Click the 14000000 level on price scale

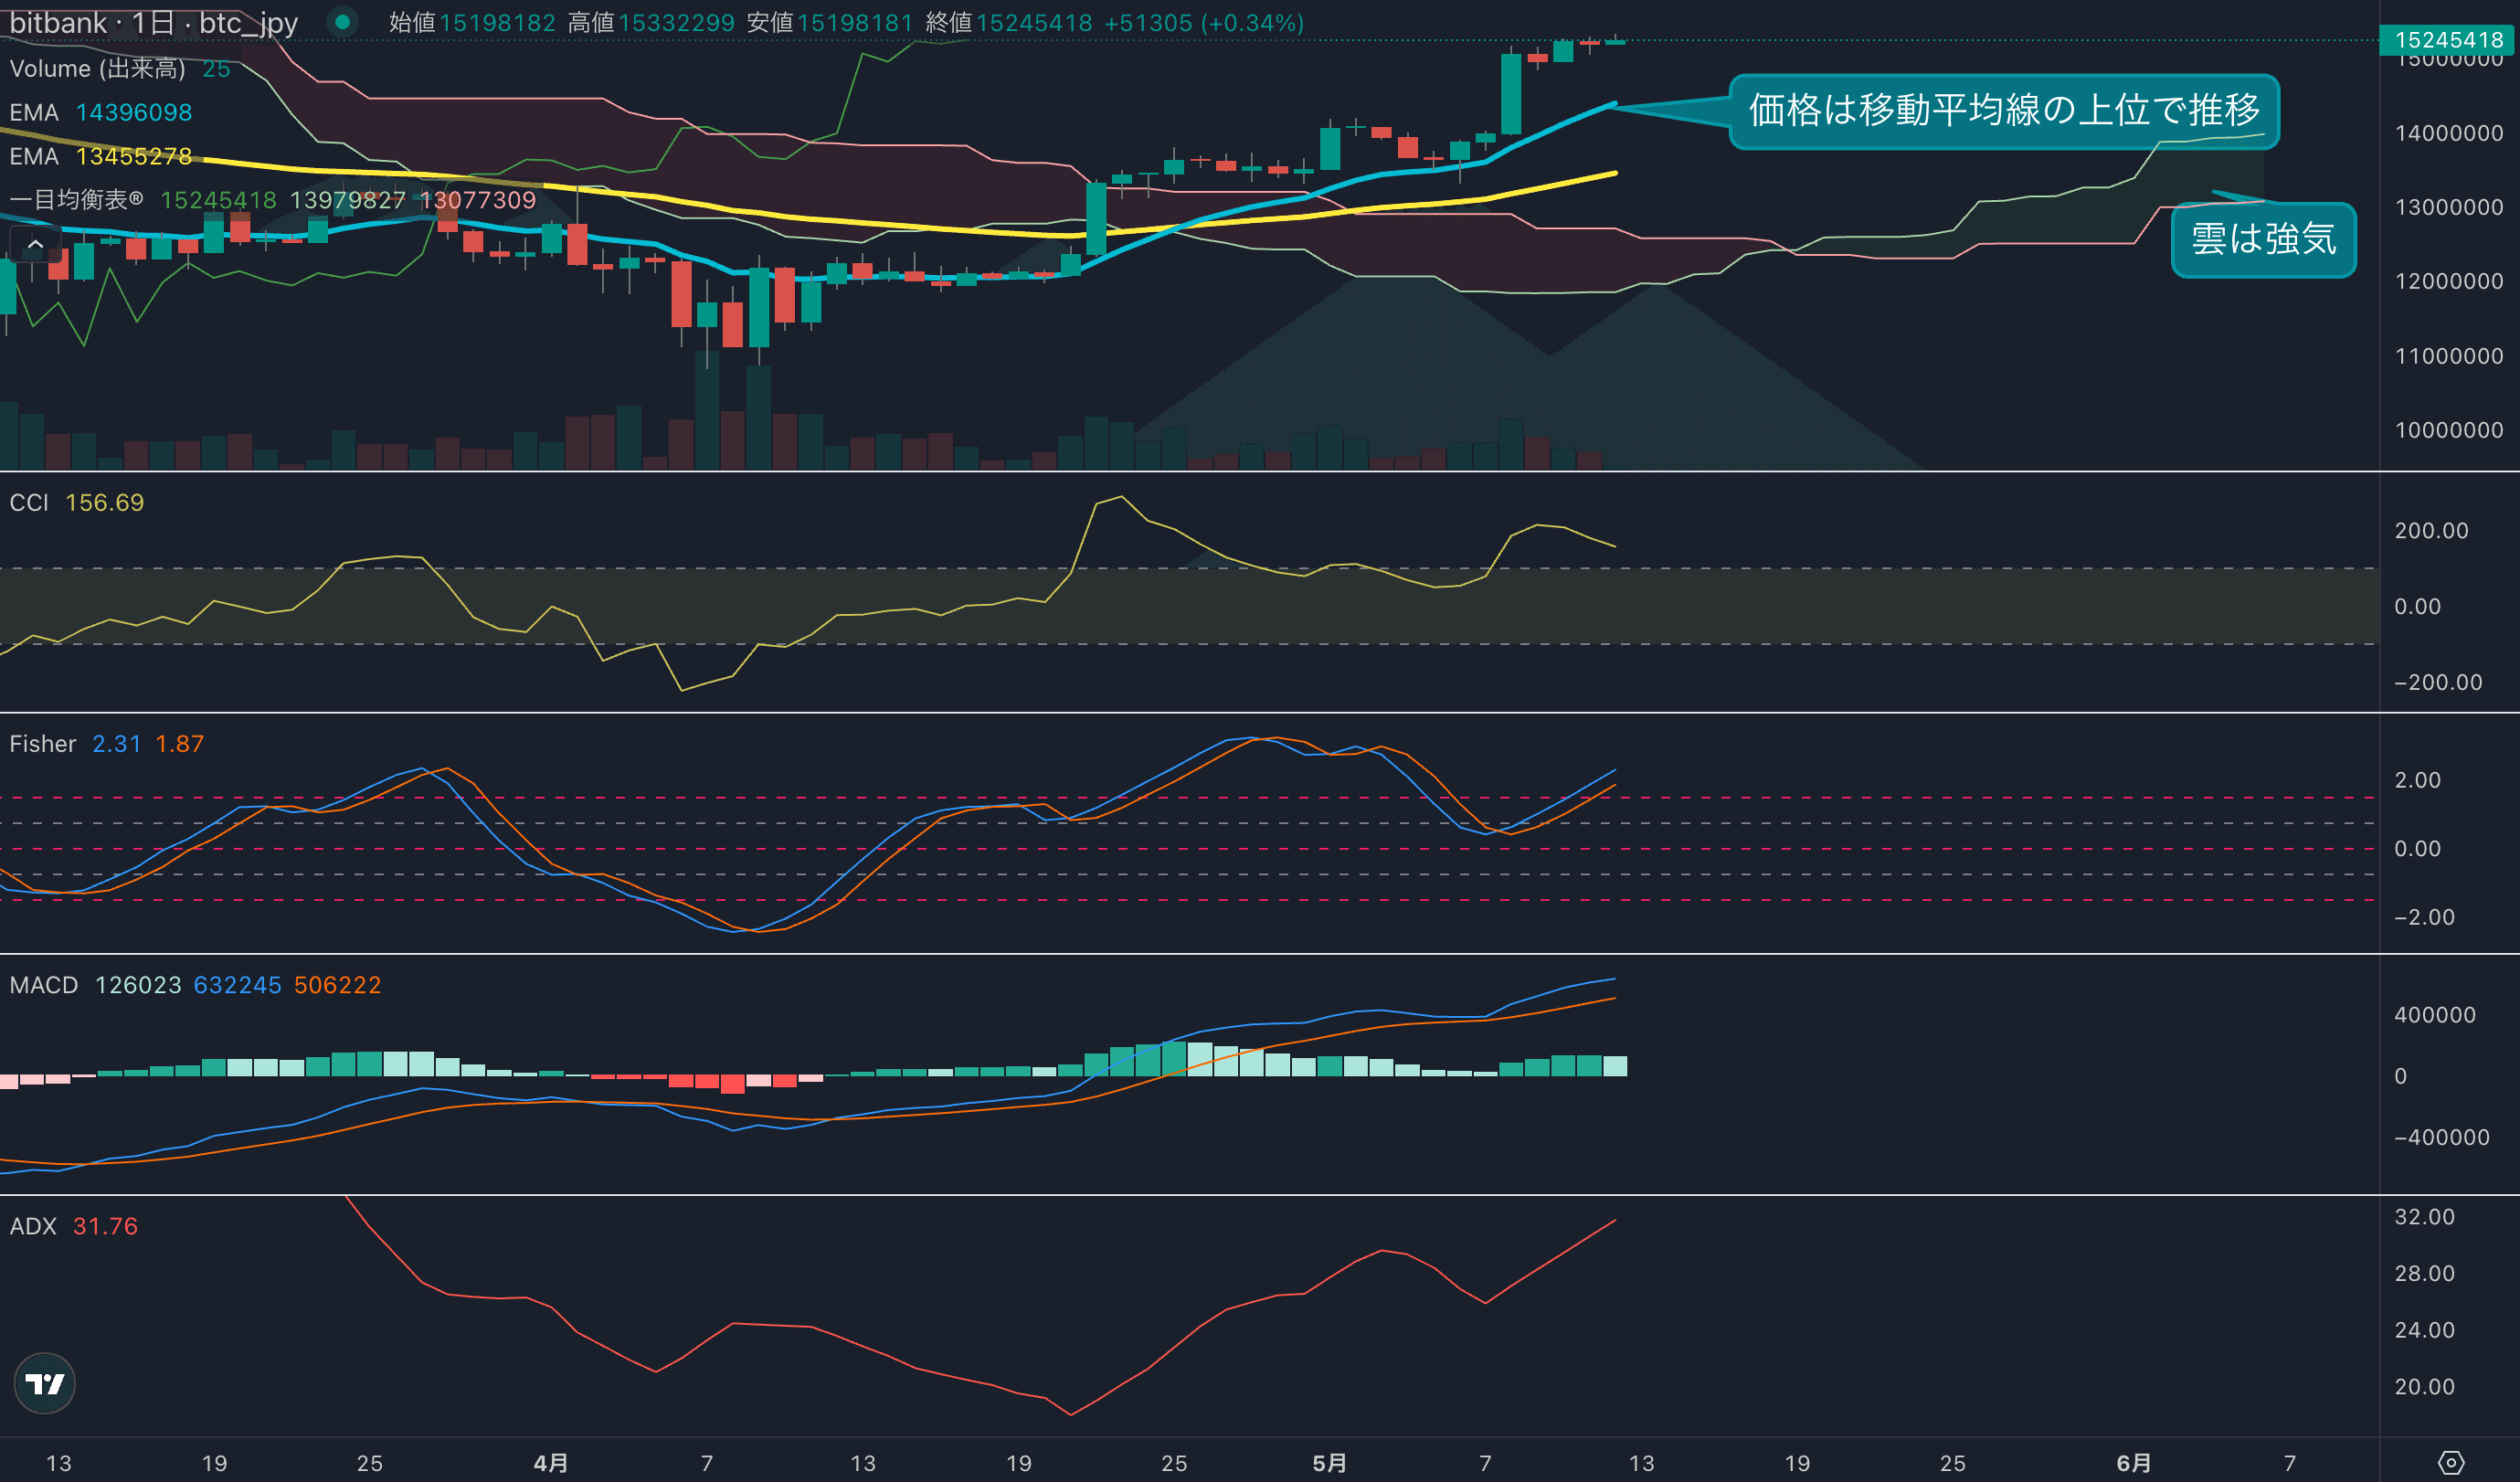(2449, 133)
